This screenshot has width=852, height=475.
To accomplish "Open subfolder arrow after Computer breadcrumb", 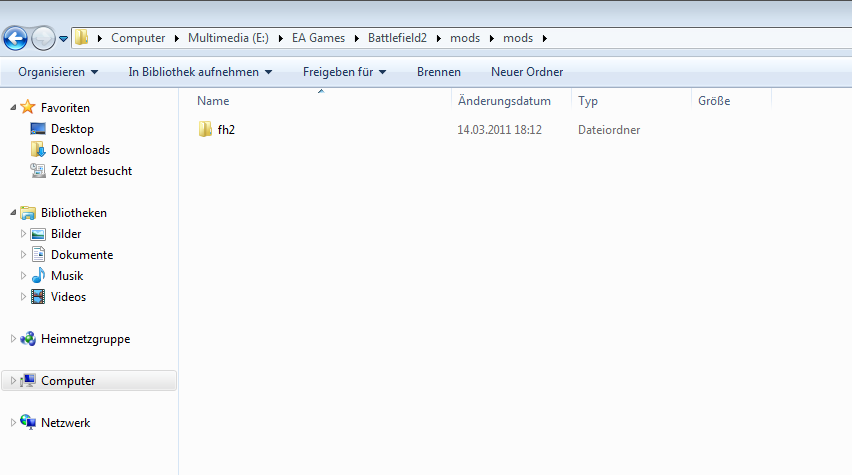I will (177, 38).
